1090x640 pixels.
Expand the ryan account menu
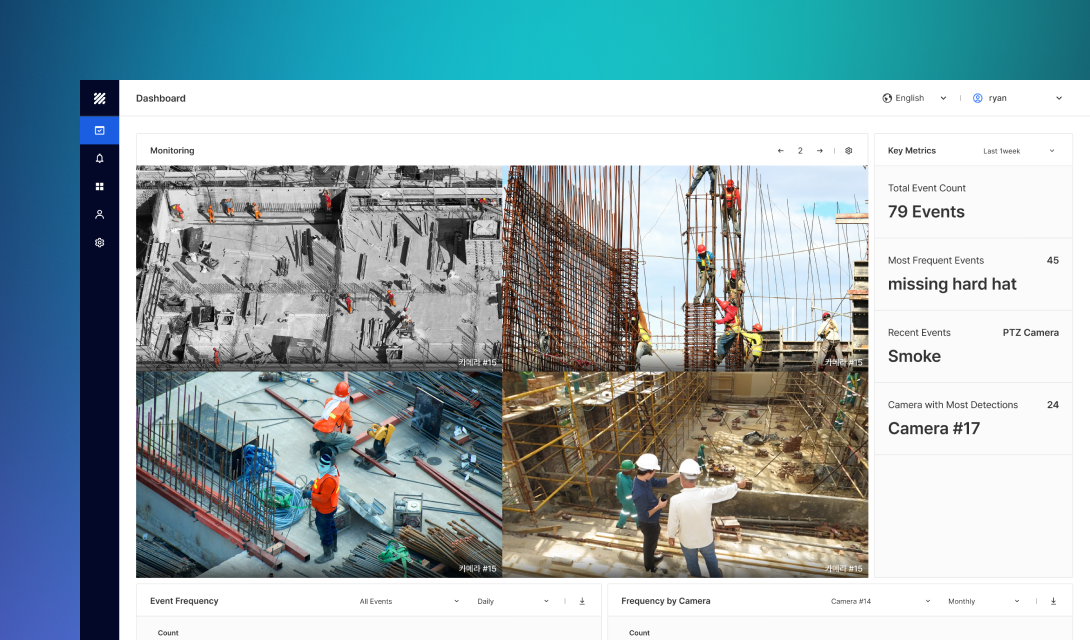(1059, 98)
